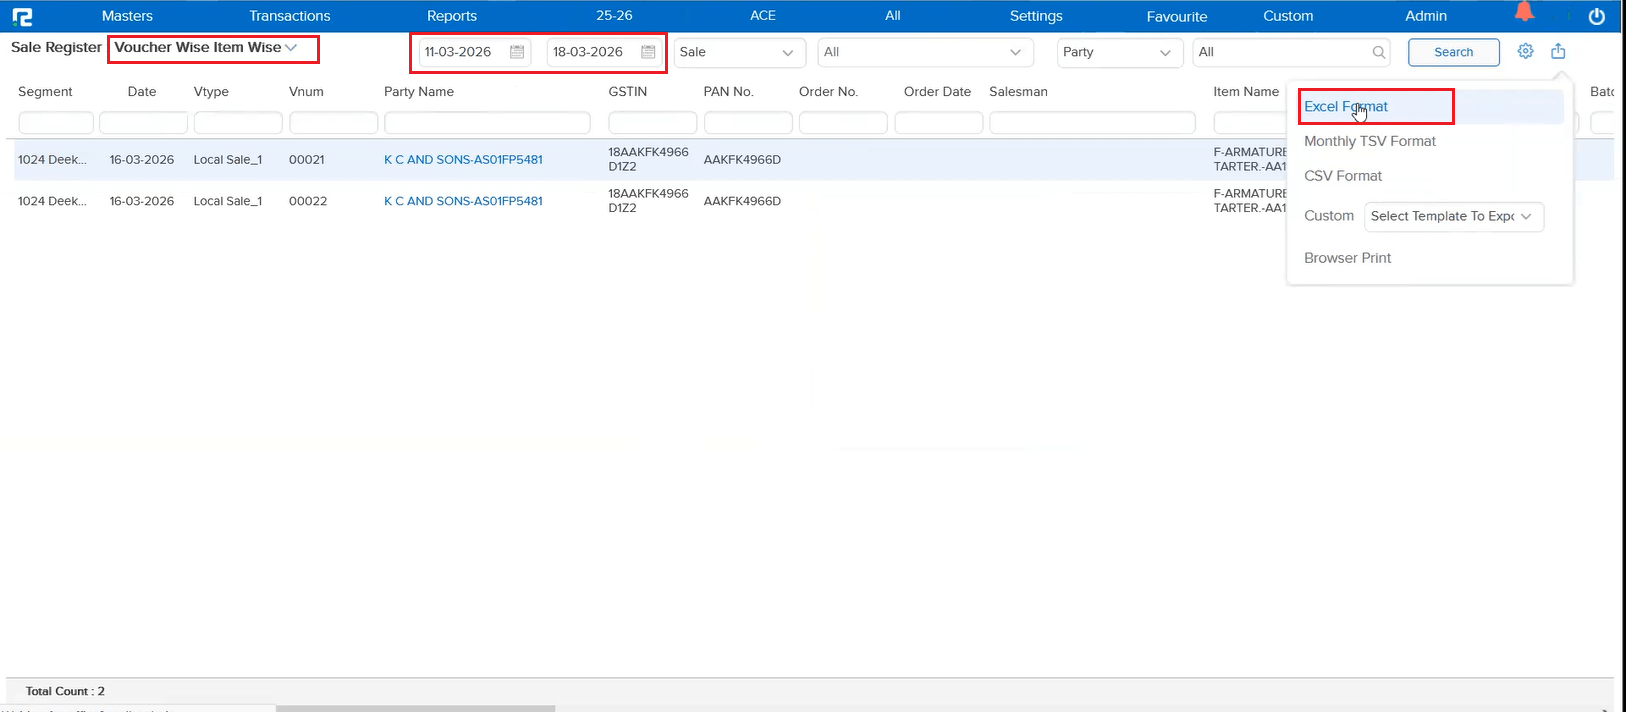Click the Vnum column header

point(306,92)
